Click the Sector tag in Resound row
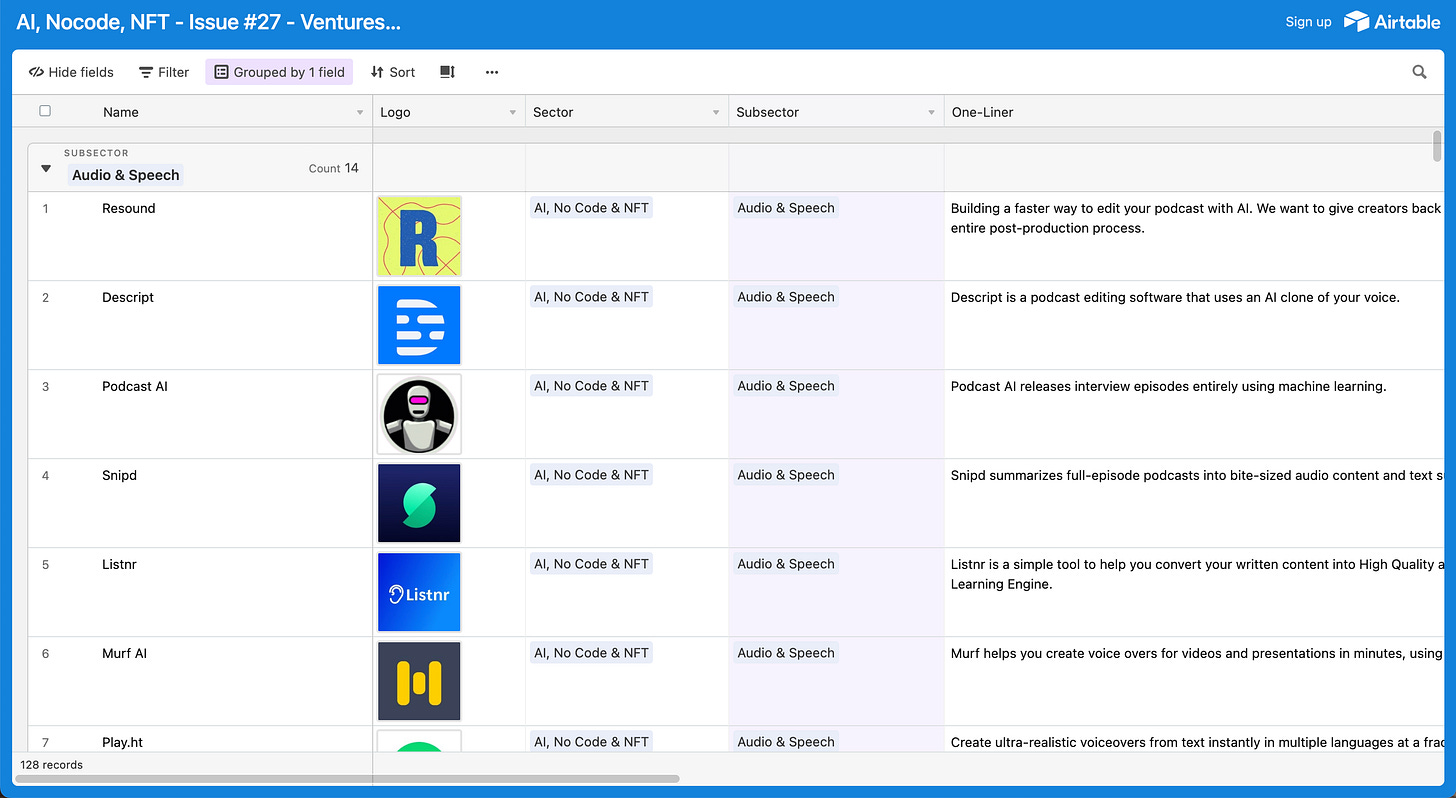This screenshot has height=798, width=1456. [591, 208]
